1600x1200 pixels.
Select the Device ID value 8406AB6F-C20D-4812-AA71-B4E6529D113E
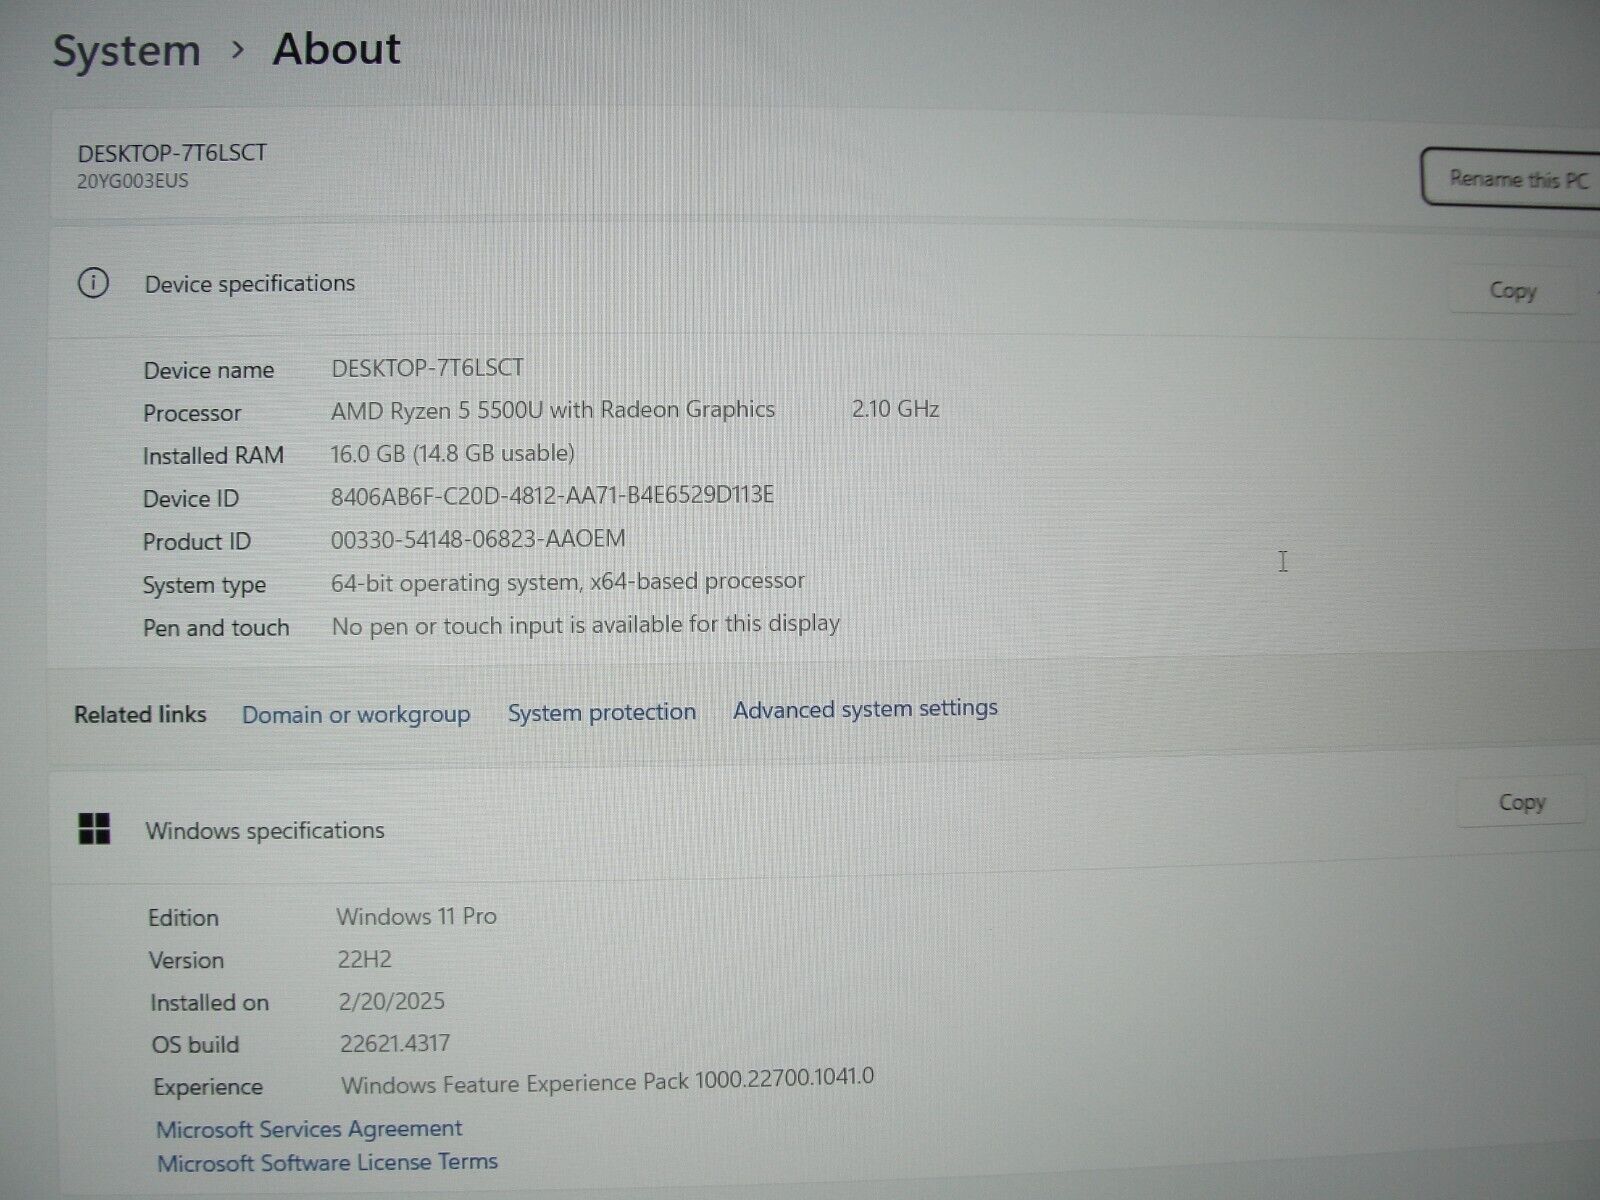coord(552,496)
